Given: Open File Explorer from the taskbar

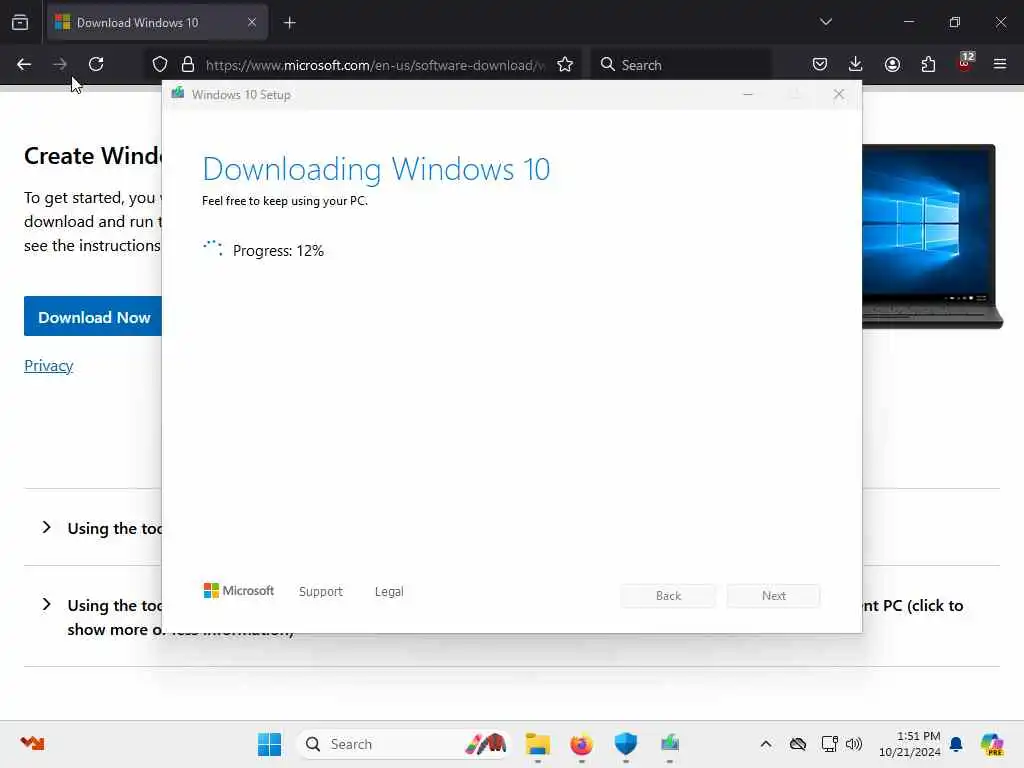Looking at the screenshot, I should point(537,744).
